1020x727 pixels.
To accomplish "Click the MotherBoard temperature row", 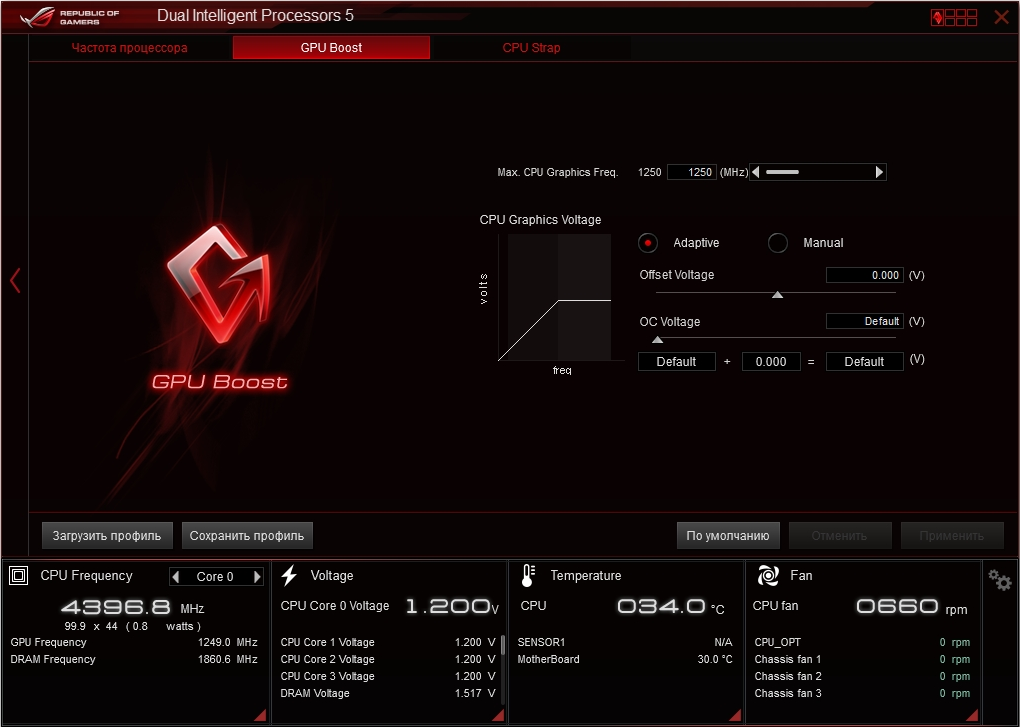I will pyautogui.click(x=625, y=659).
